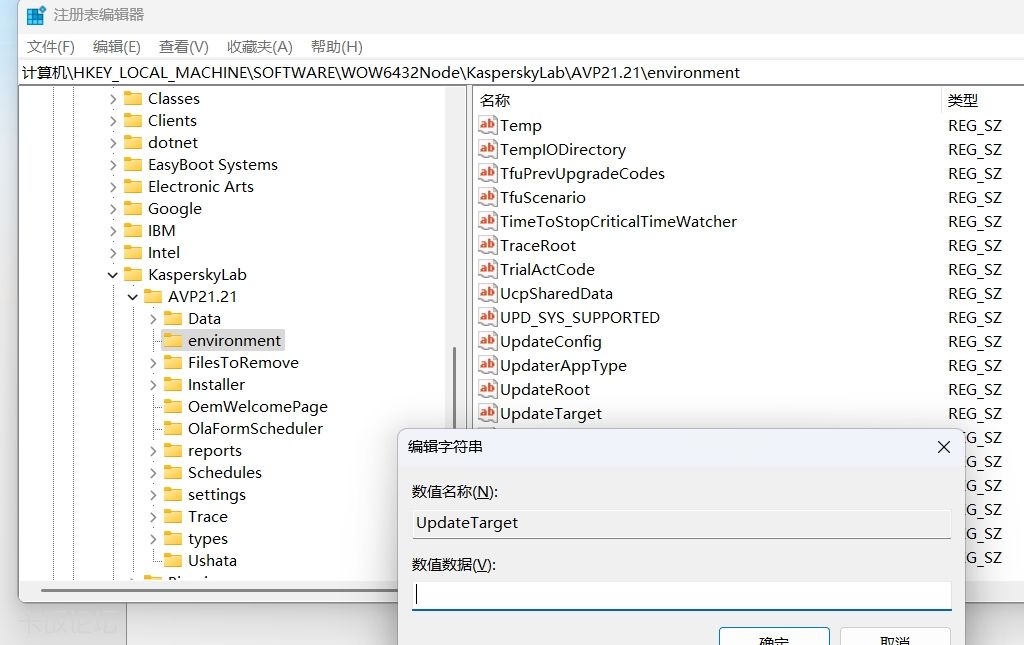
Task: Select the IBM folder icon
Action: [133, 230]
